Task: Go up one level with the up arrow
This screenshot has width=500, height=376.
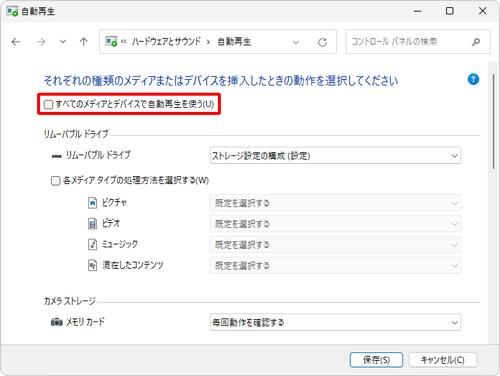Action: tap(84, 42)
